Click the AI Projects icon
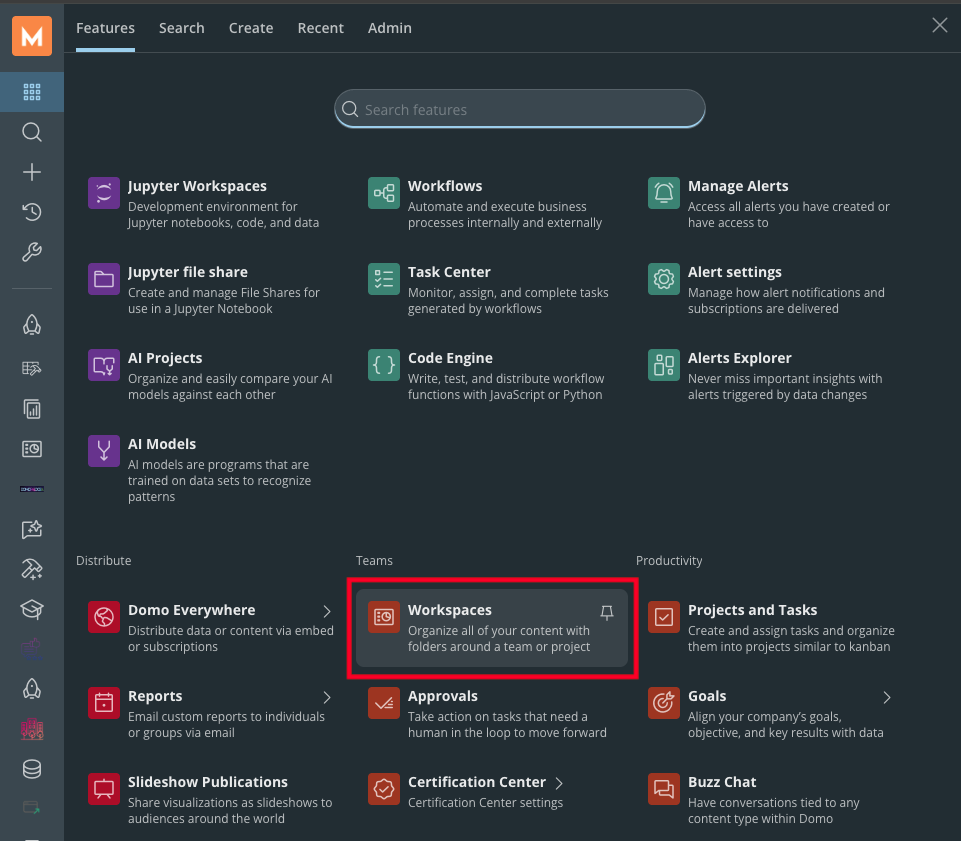 (x=104, y=365)
